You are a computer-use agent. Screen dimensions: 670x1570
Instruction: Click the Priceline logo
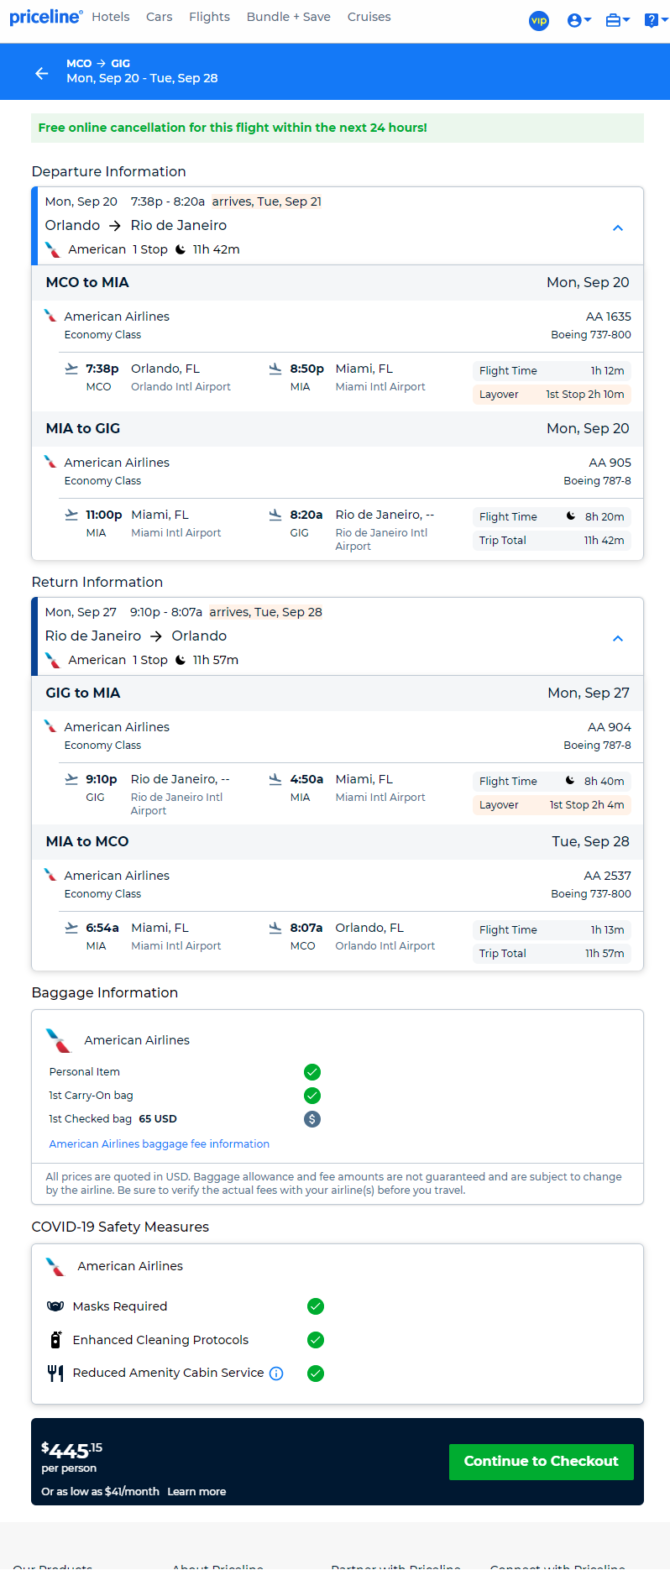click(x=46, y=17)
